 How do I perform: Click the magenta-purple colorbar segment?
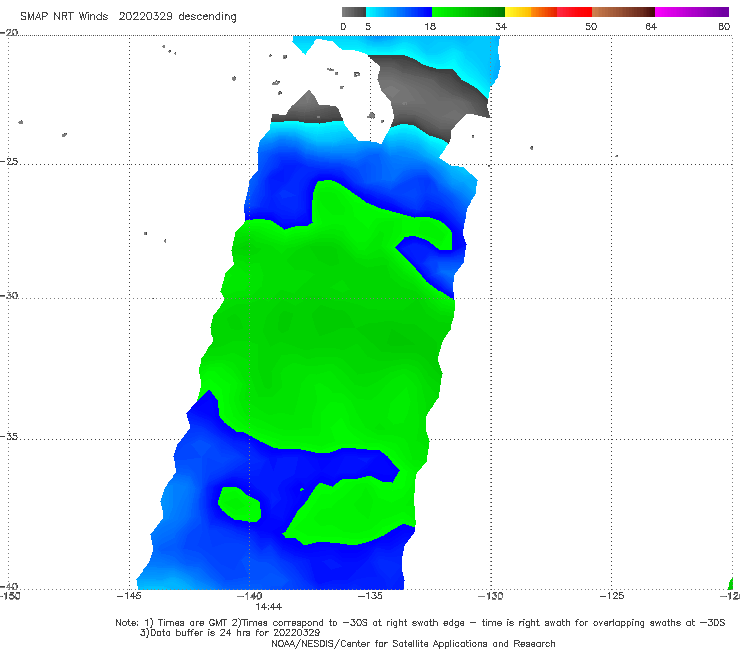pos(692,12)
